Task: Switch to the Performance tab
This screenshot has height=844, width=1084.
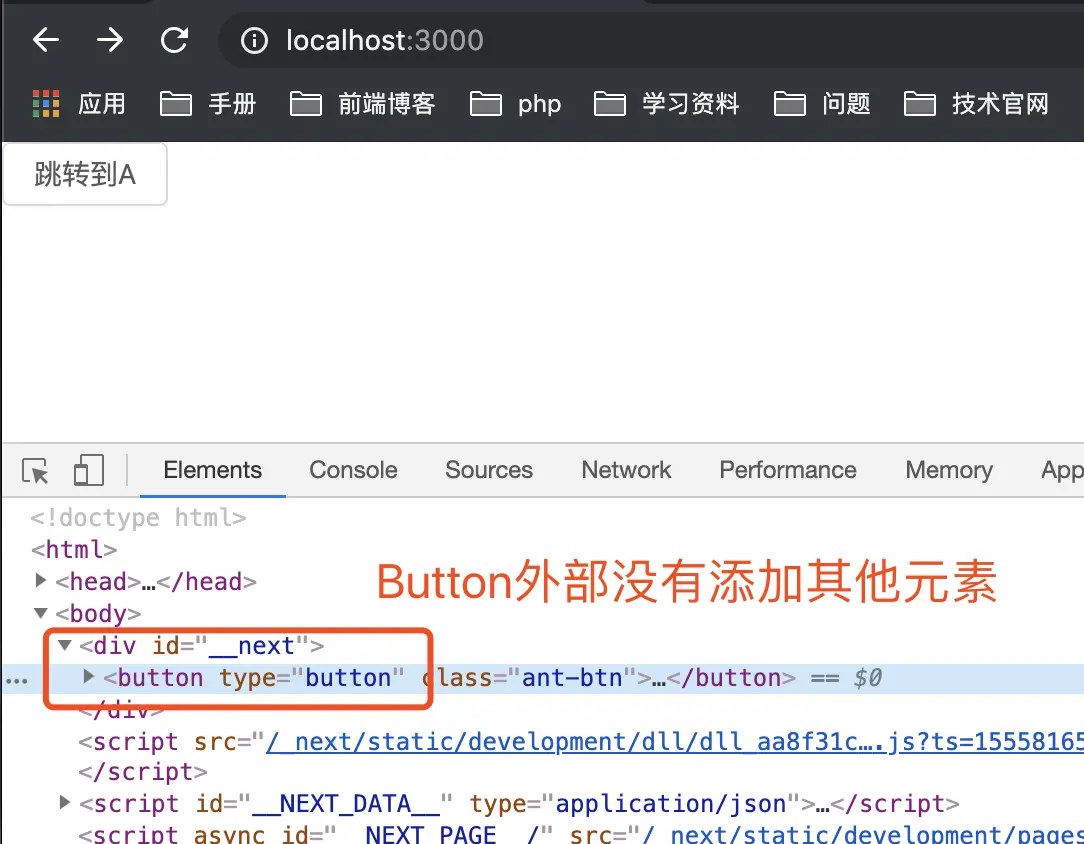Action: 788,470
